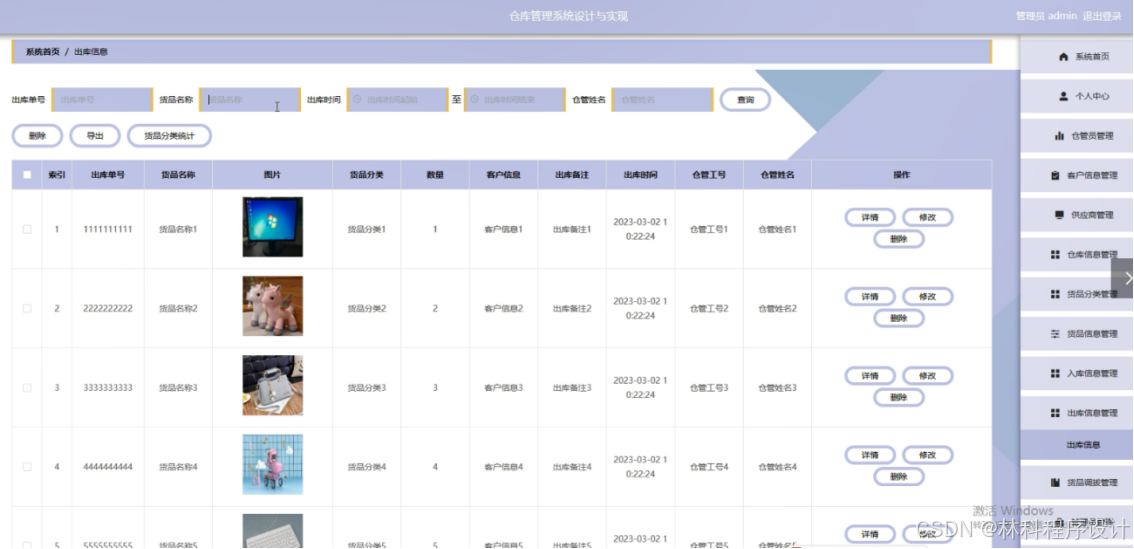Focus the 出库单号 search input
Image resolution: width=1134 pixels, height=549 pixels.
(x=102, y=100)
